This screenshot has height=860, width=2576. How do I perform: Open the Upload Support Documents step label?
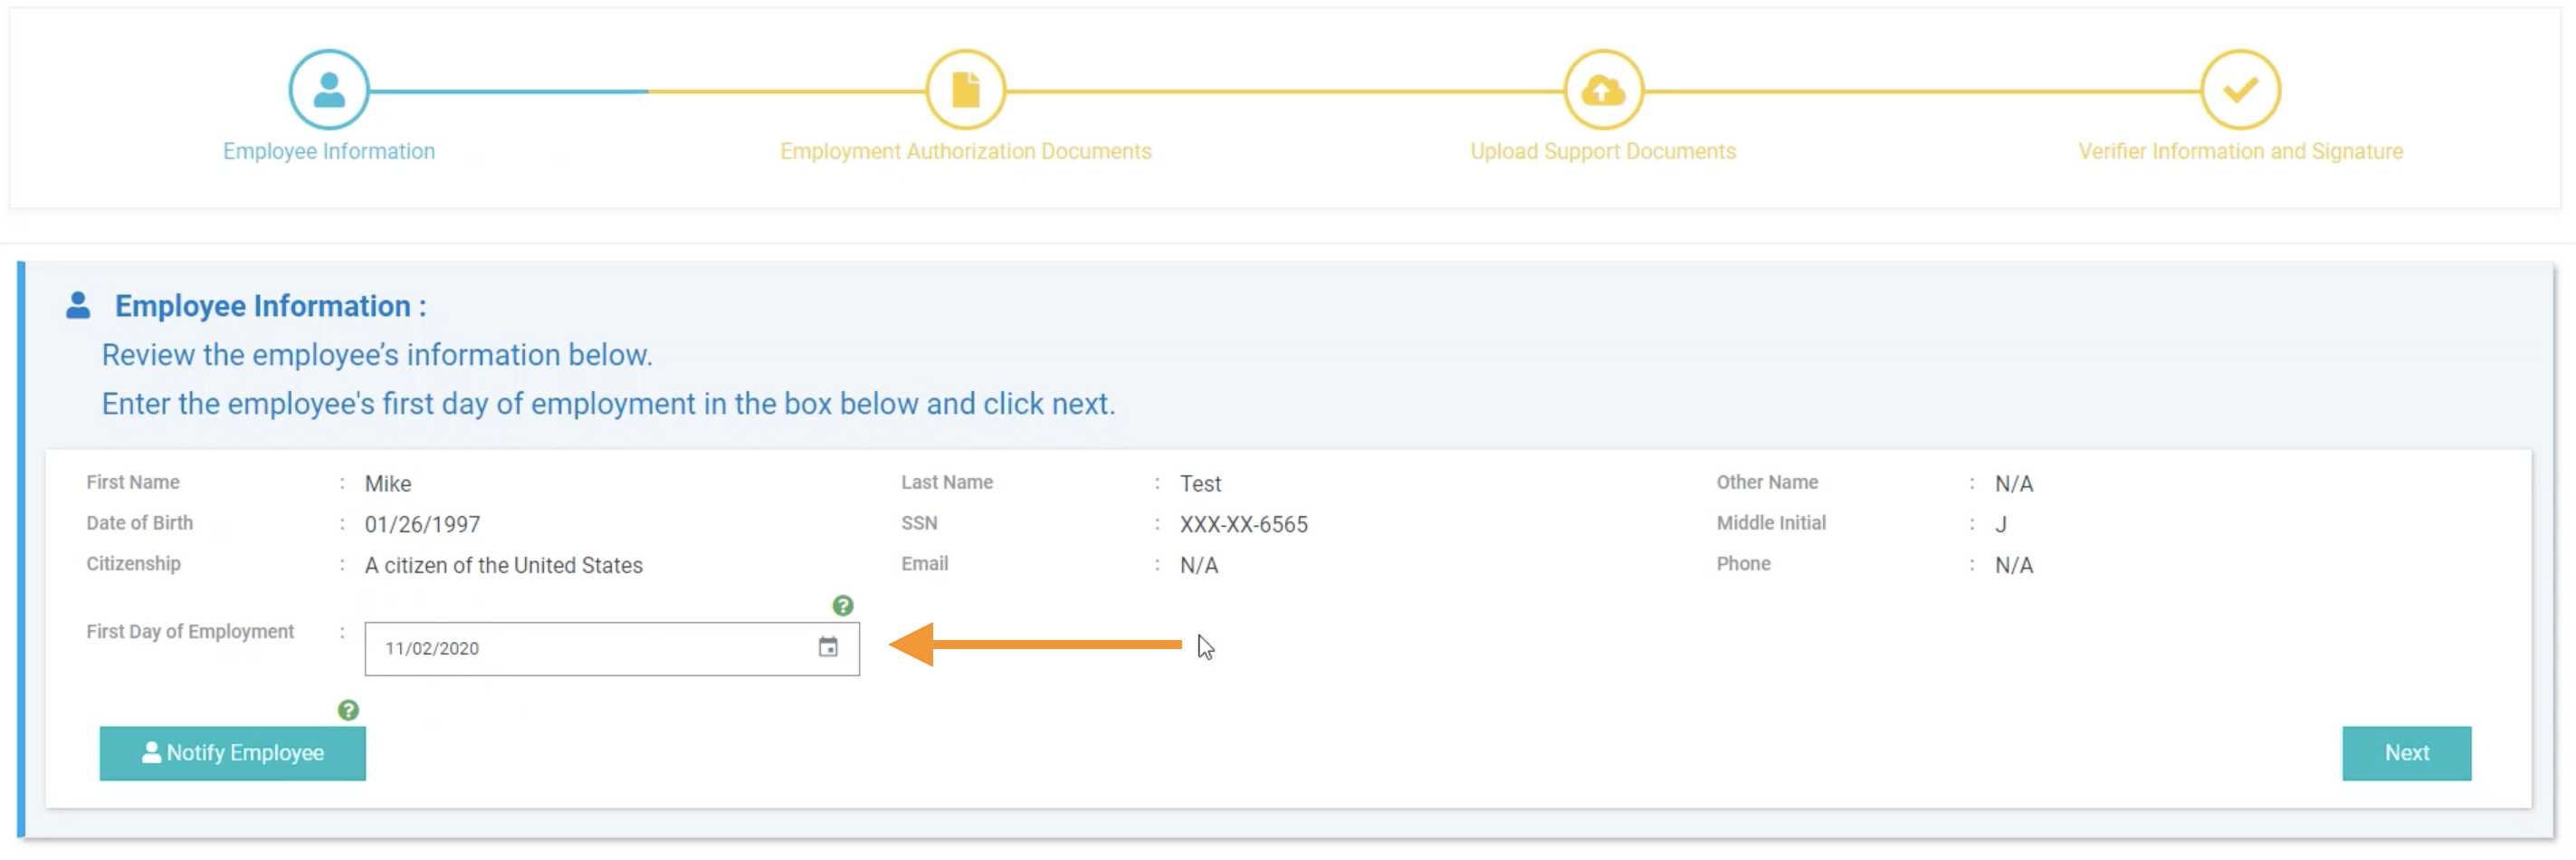1602,151
